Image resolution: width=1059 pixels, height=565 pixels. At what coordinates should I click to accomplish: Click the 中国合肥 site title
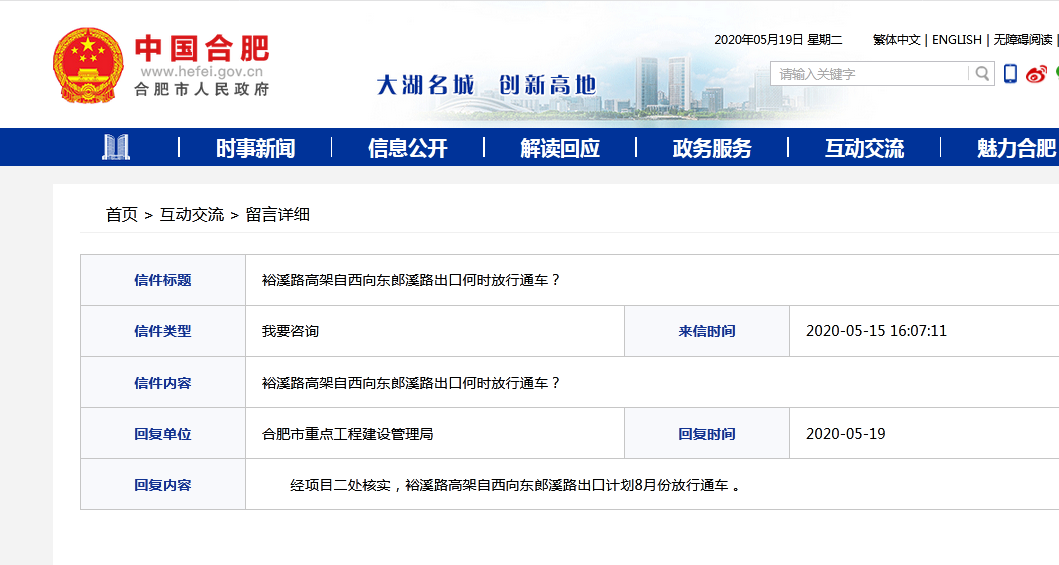202,48
